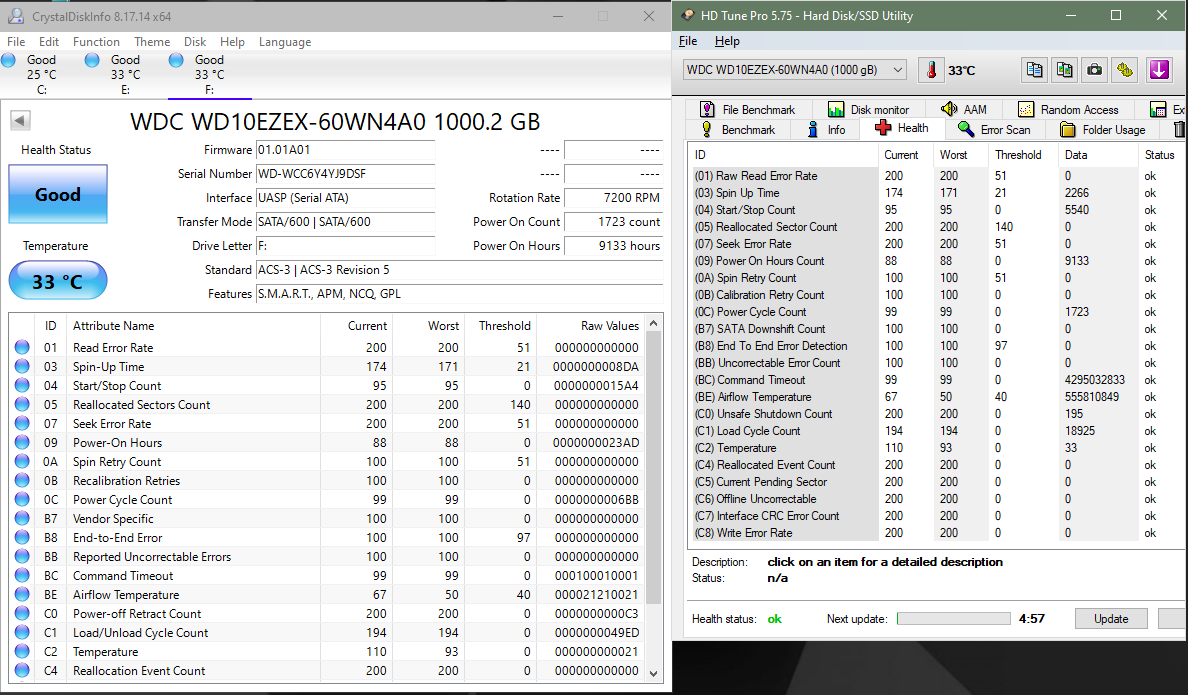
Task: Click the thermometer temperature icon in HD Tune
Action: (932, 70)
